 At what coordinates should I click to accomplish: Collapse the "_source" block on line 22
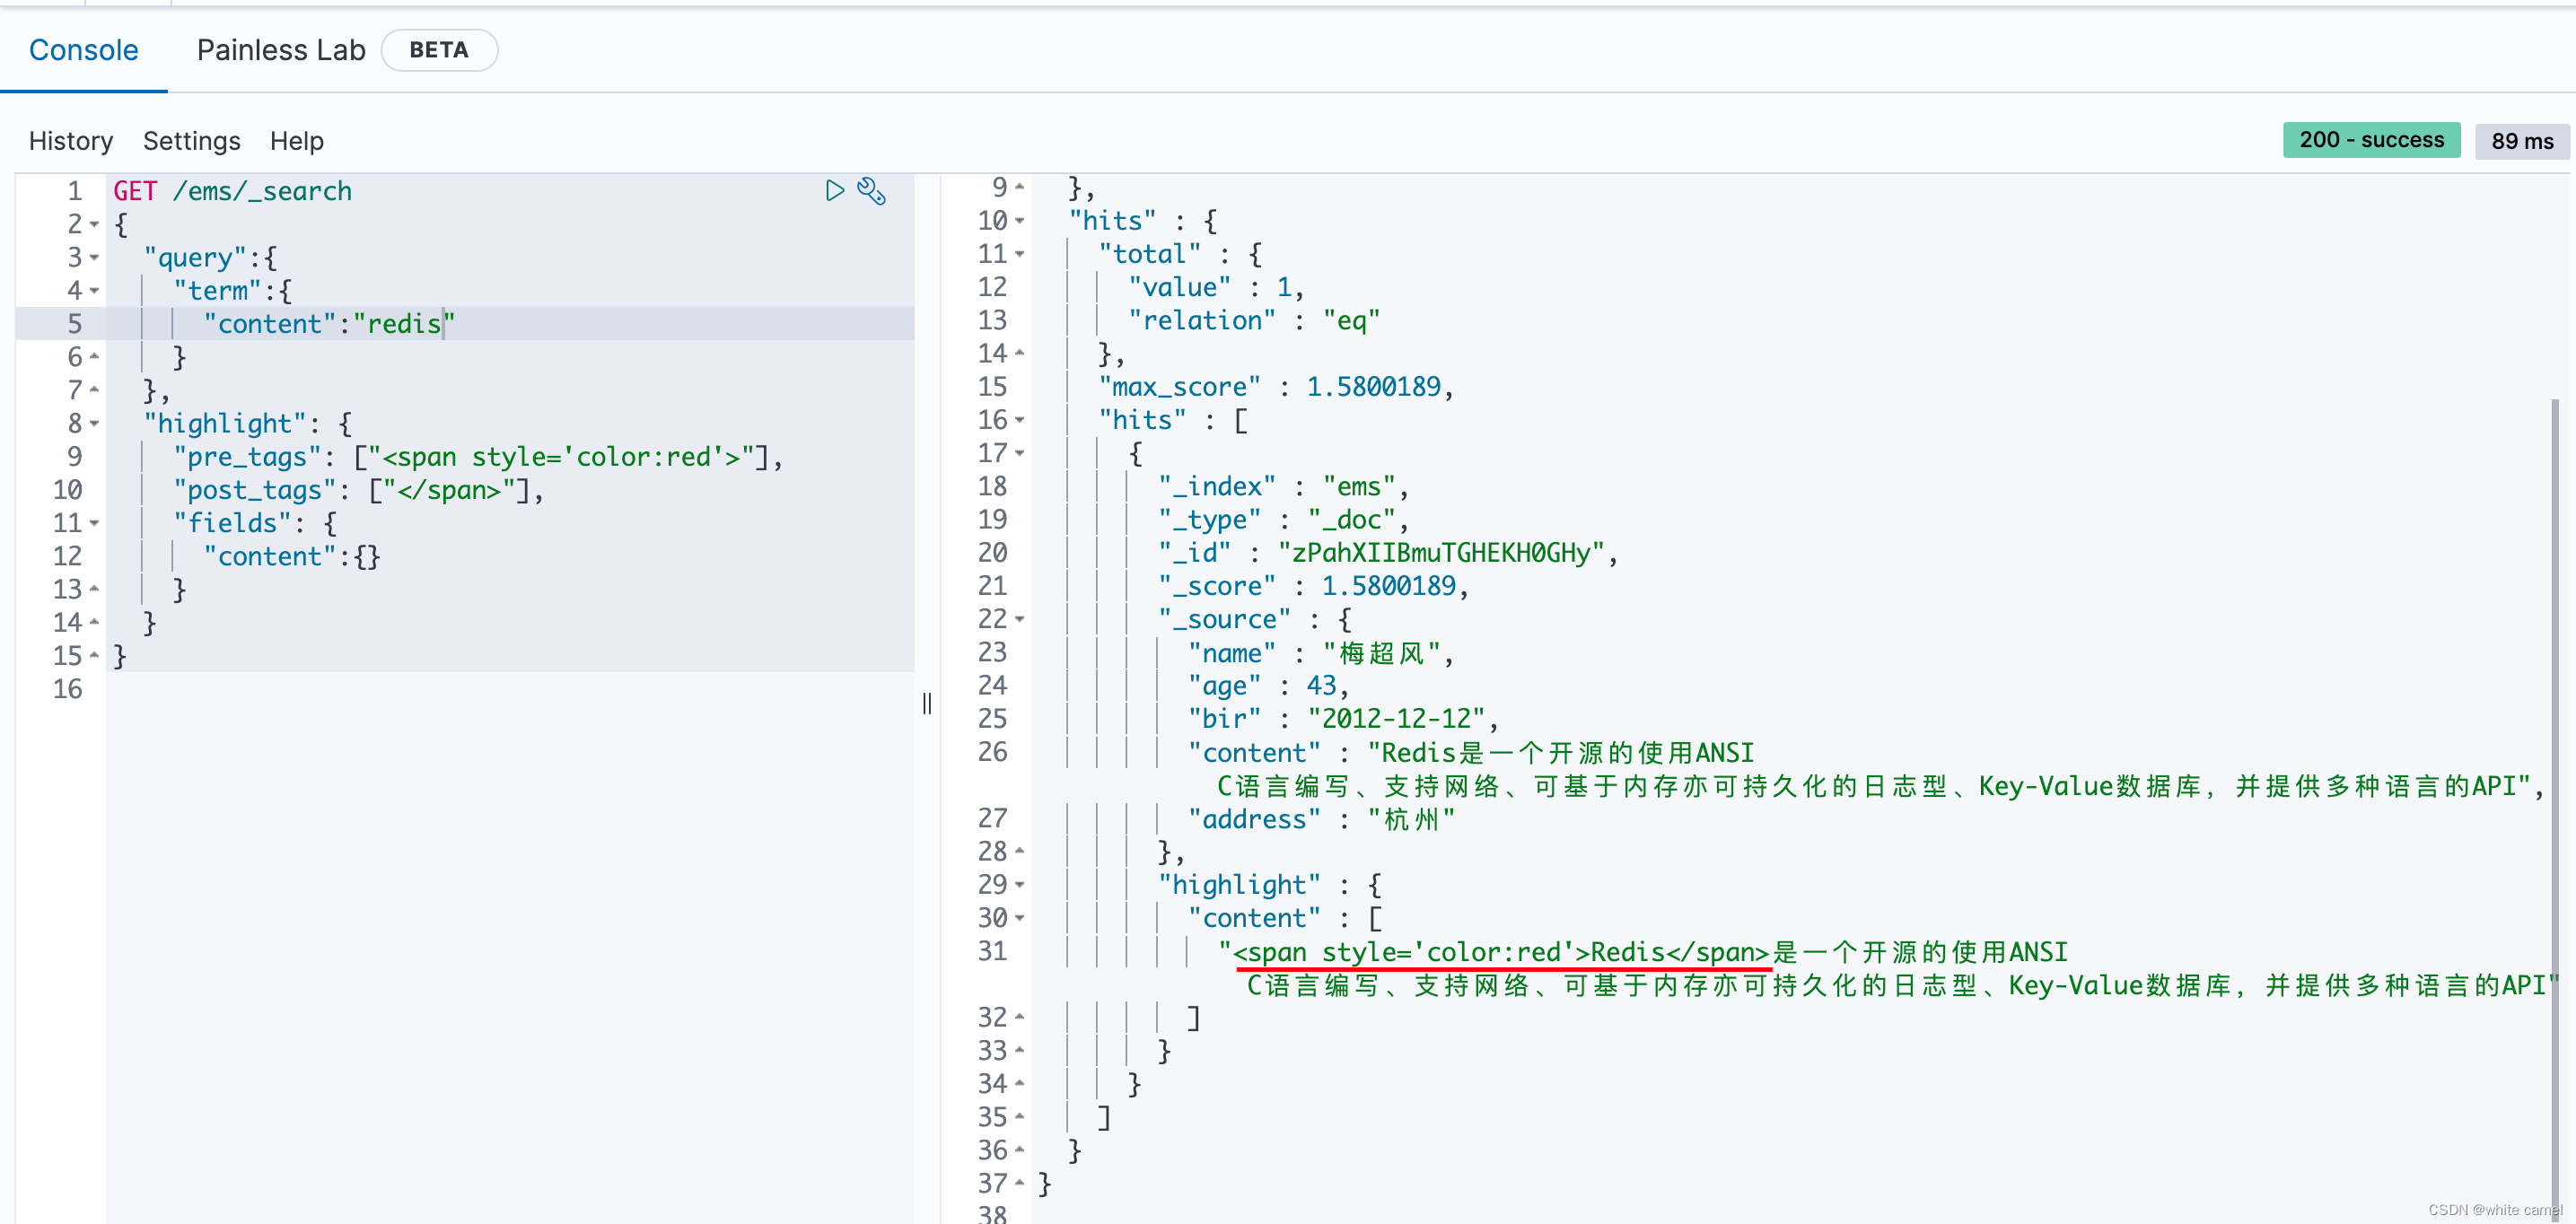[x=1019, y=619]
